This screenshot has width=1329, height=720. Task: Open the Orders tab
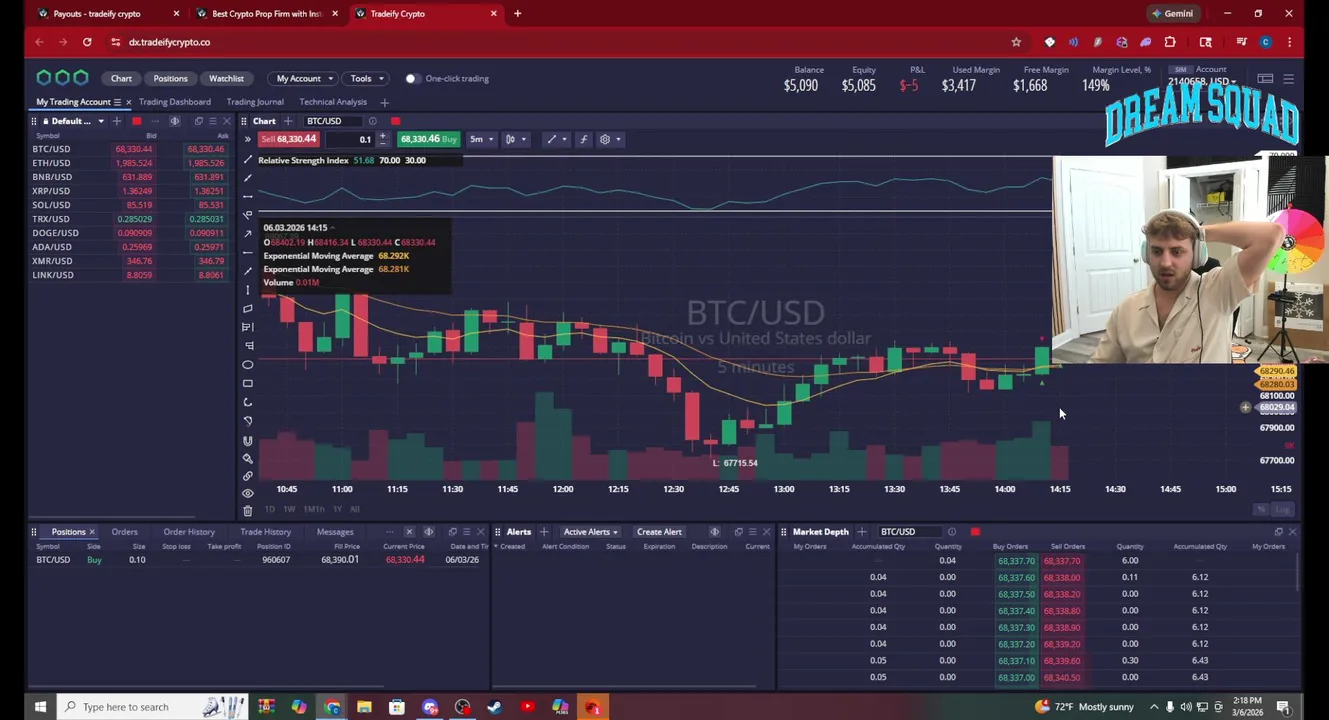[125, 532]
